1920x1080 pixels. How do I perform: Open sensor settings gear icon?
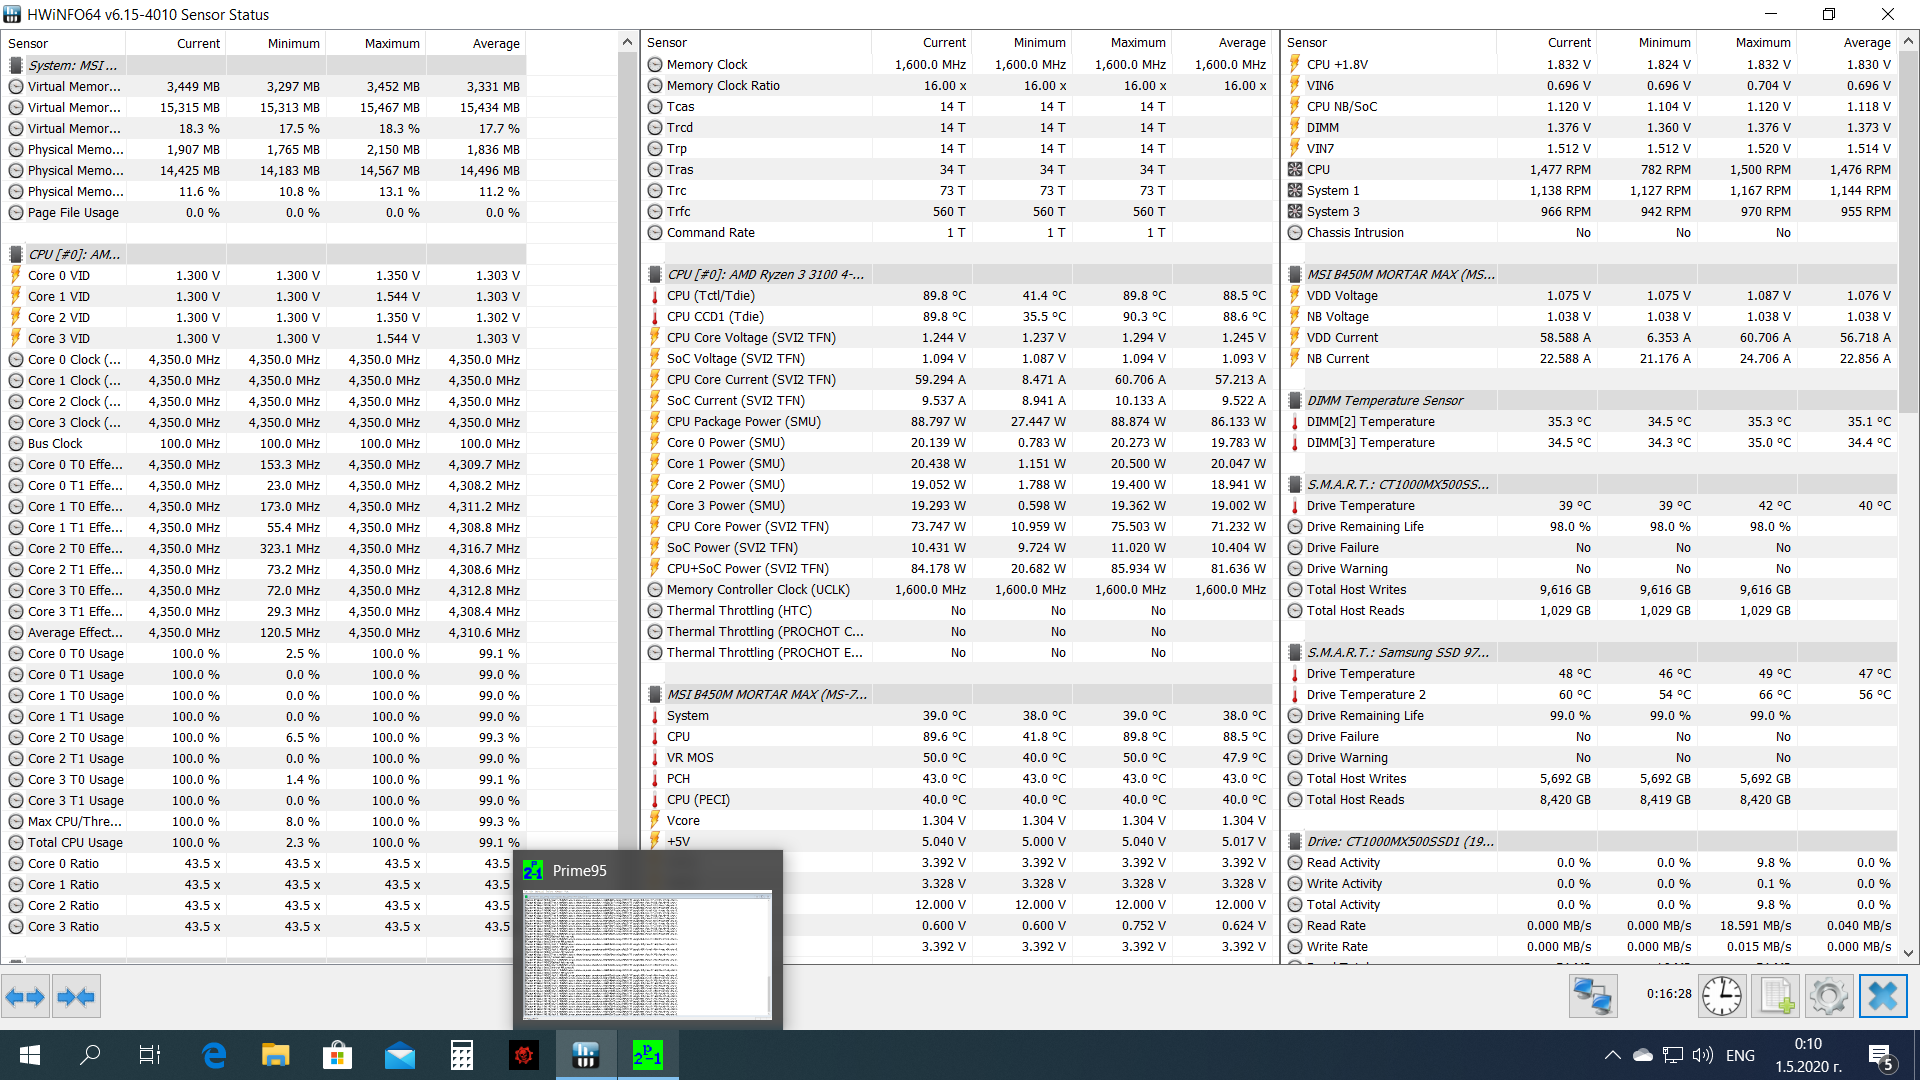click(1829, 996)
